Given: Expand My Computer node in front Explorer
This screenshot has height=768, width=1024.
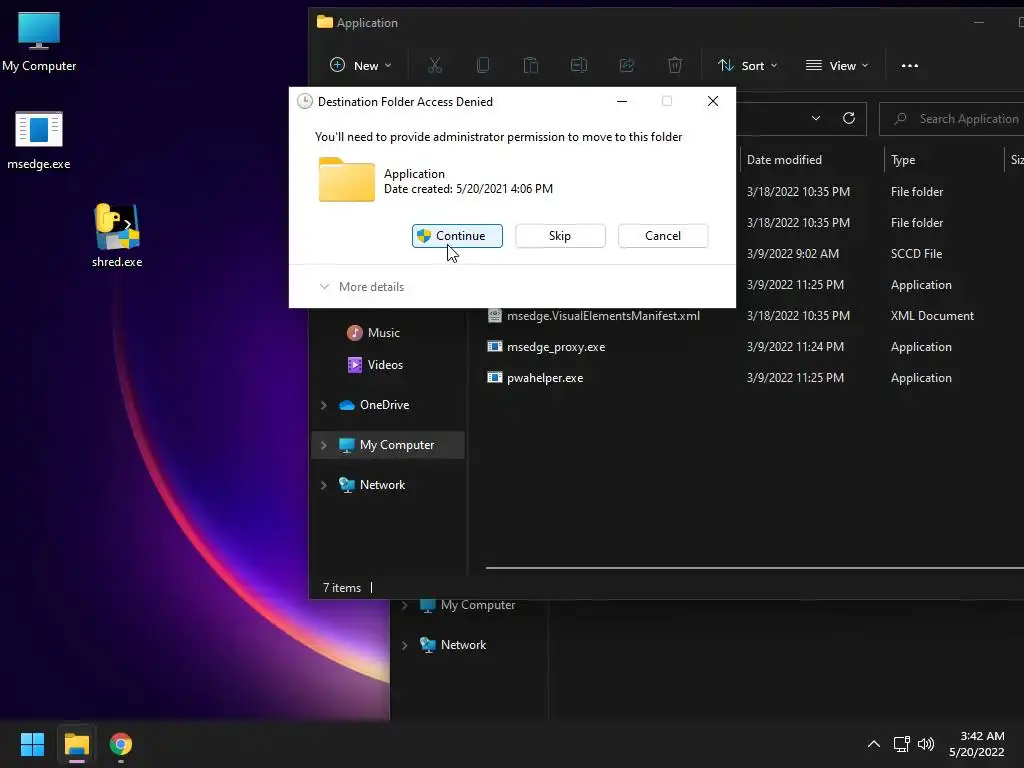Looking at the screenshot, I should click(x=324, y=445).
